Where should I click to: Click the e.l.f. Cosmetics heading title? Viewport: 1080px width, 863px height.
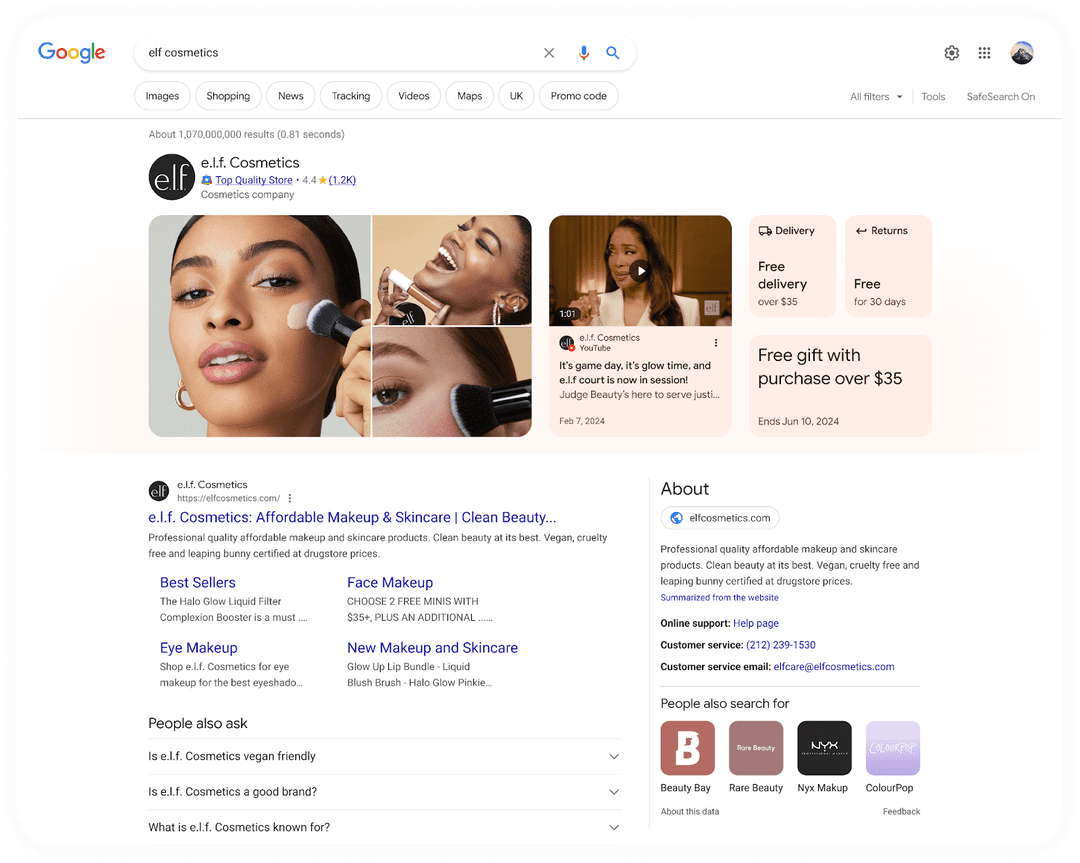coord(250,163)
